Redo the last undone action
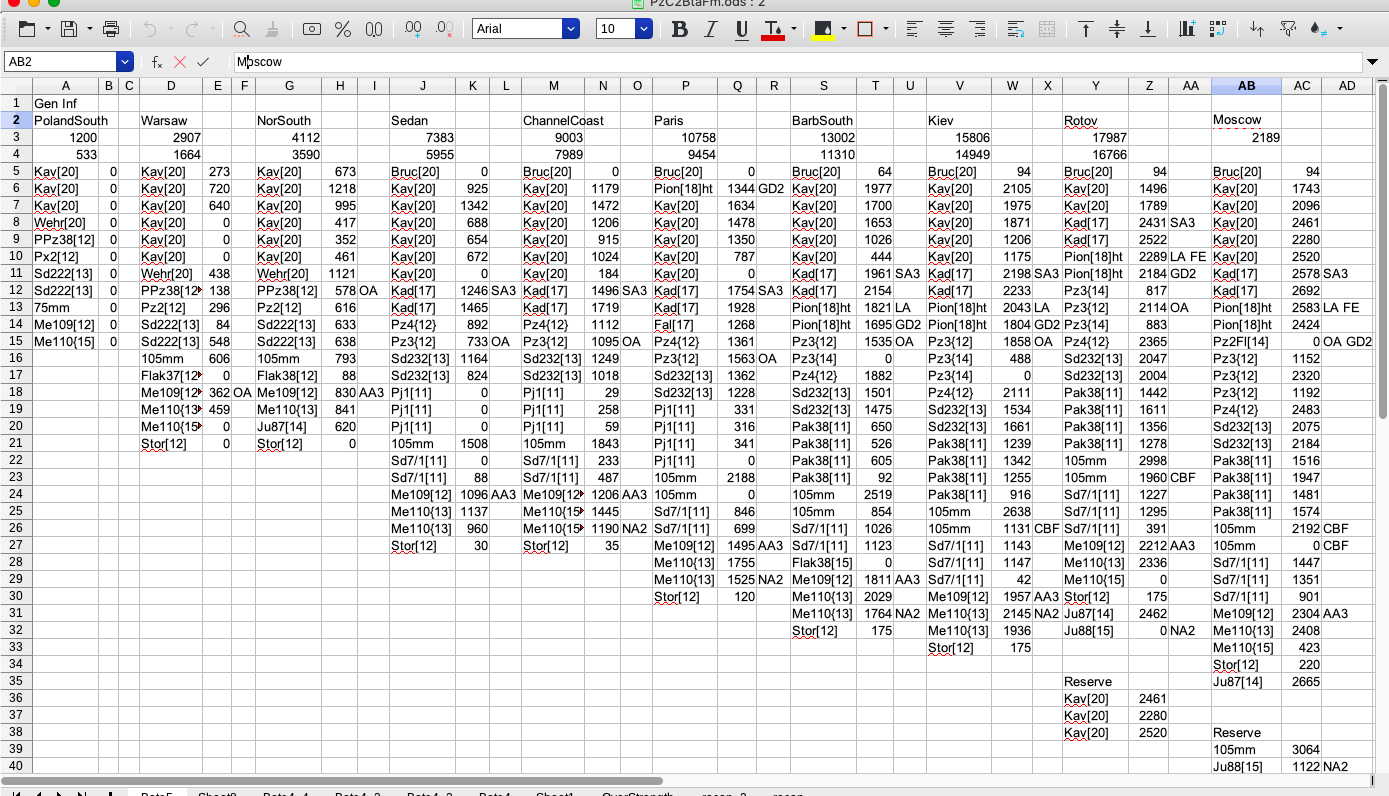Image resolution: width=1389 pixels, height=796 pixels. click(x=192, y=29)
